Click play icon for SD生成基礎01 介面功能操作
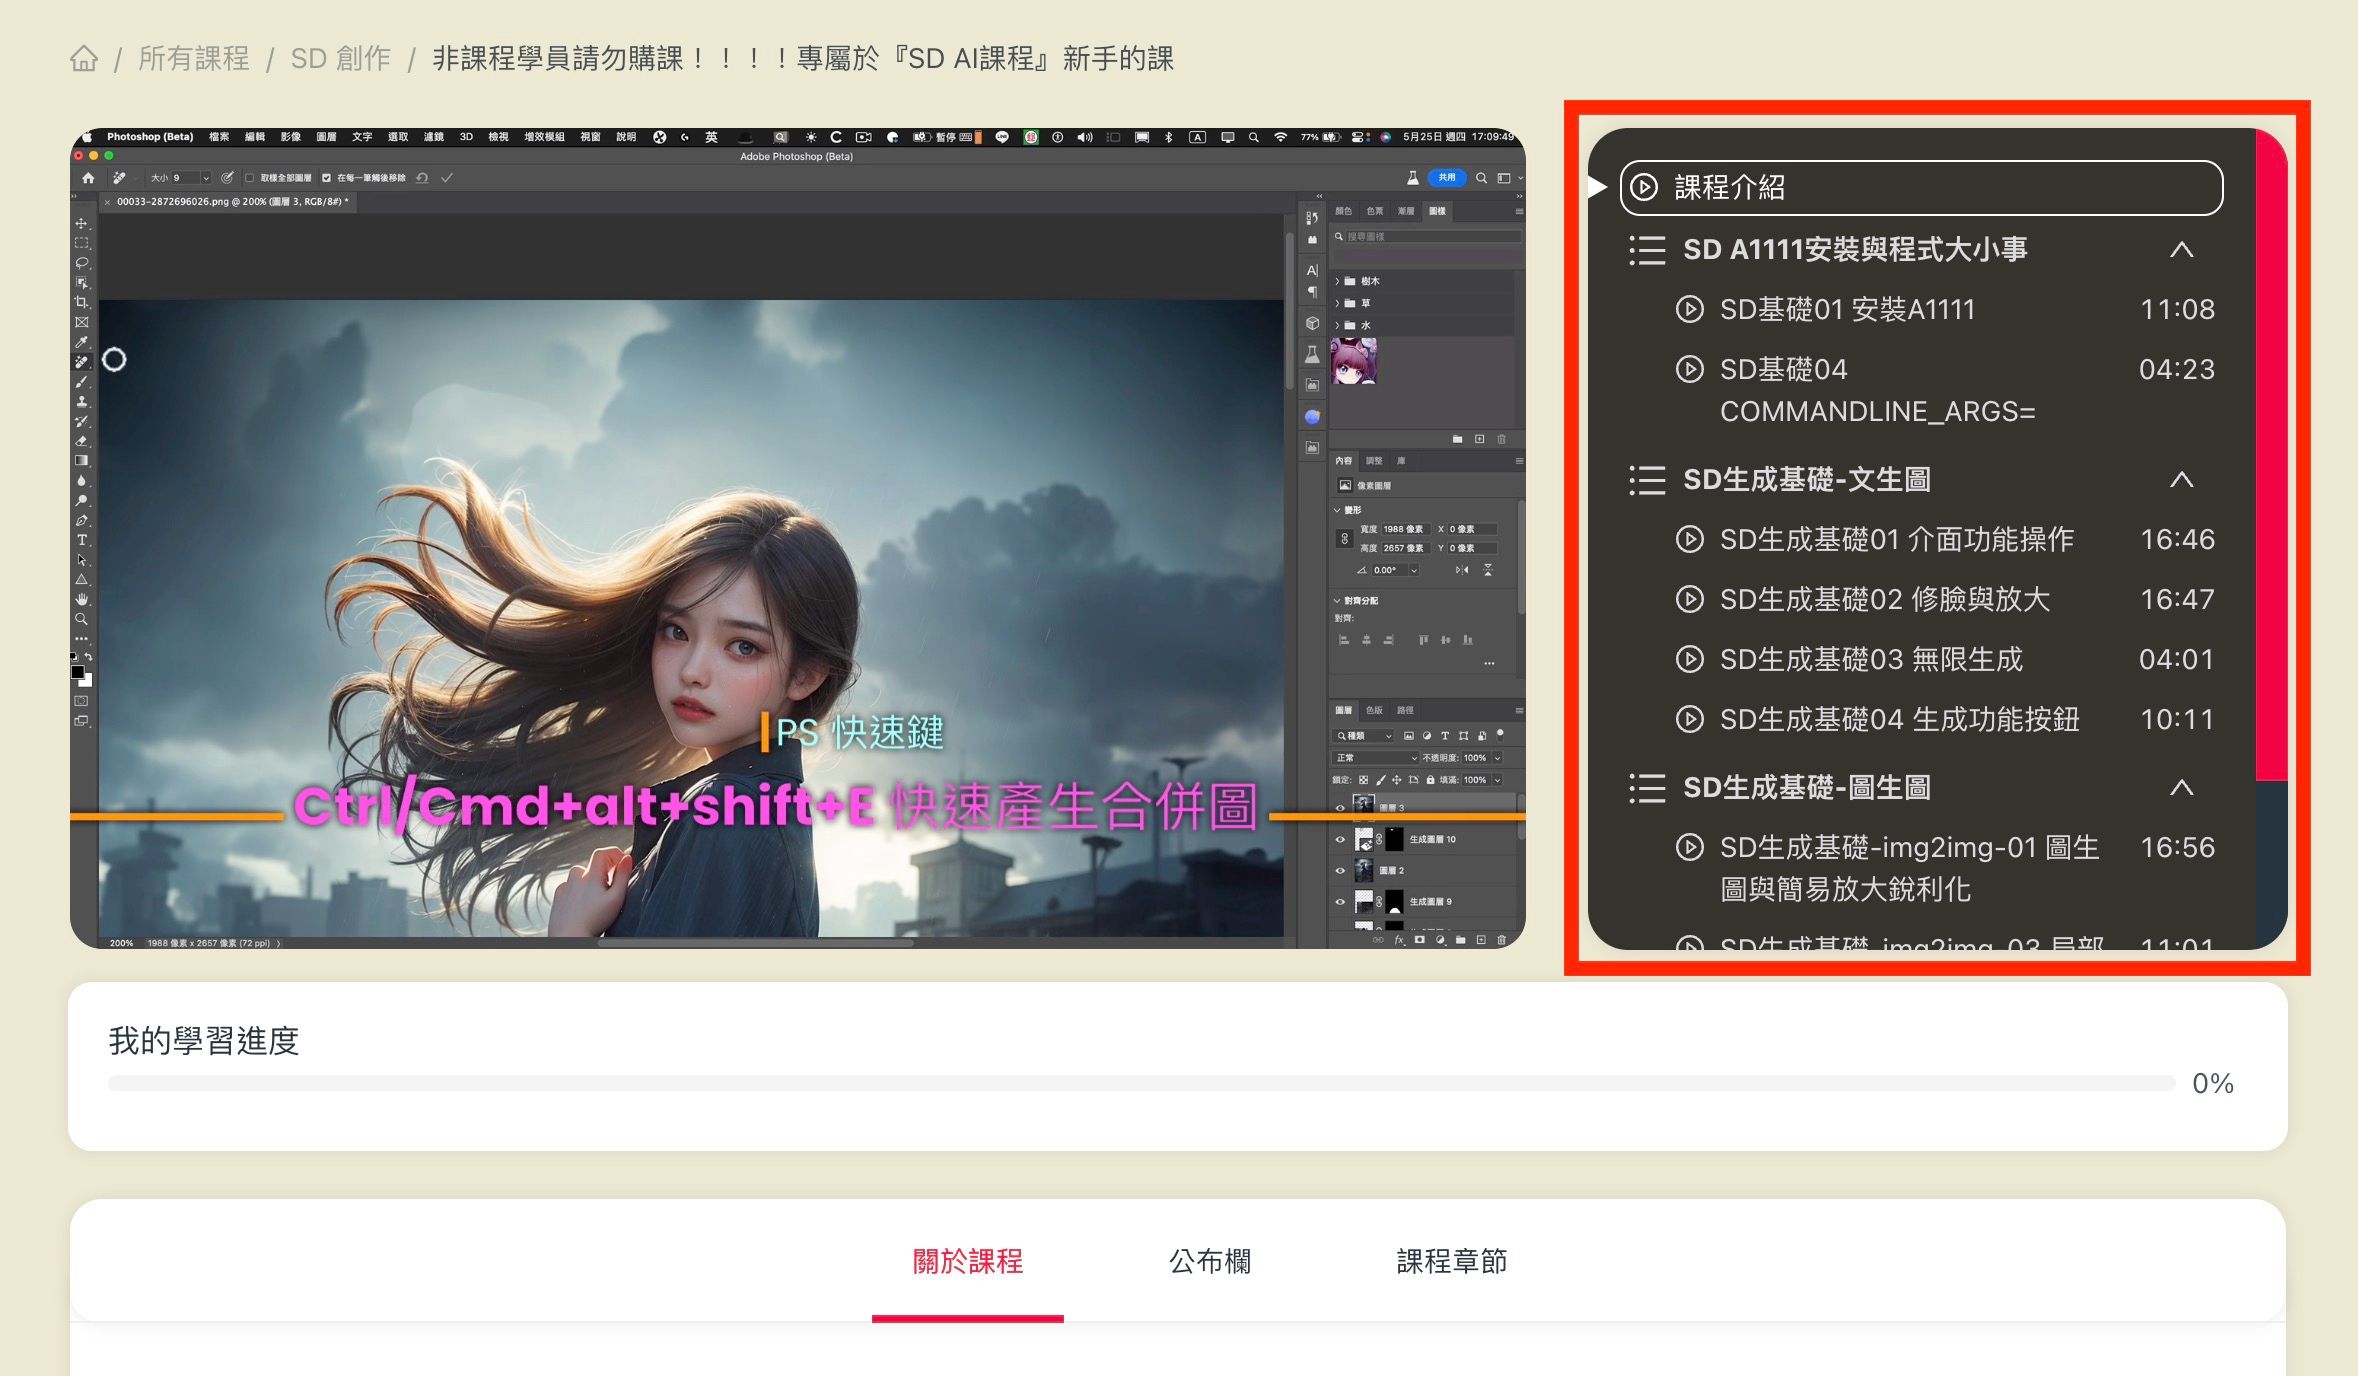2358x1376 pixels. pos(1689,539)
